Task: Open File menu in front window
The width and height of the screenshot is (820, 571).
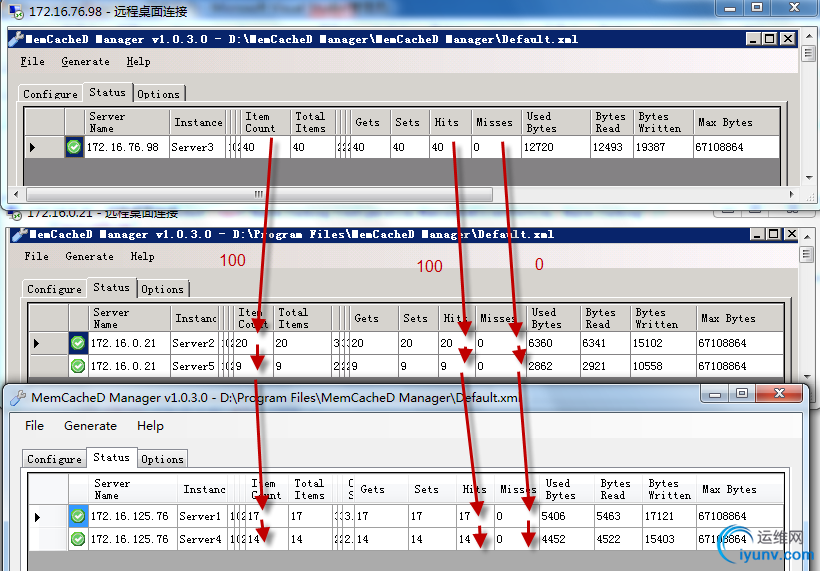Action: tap(35, 426)
